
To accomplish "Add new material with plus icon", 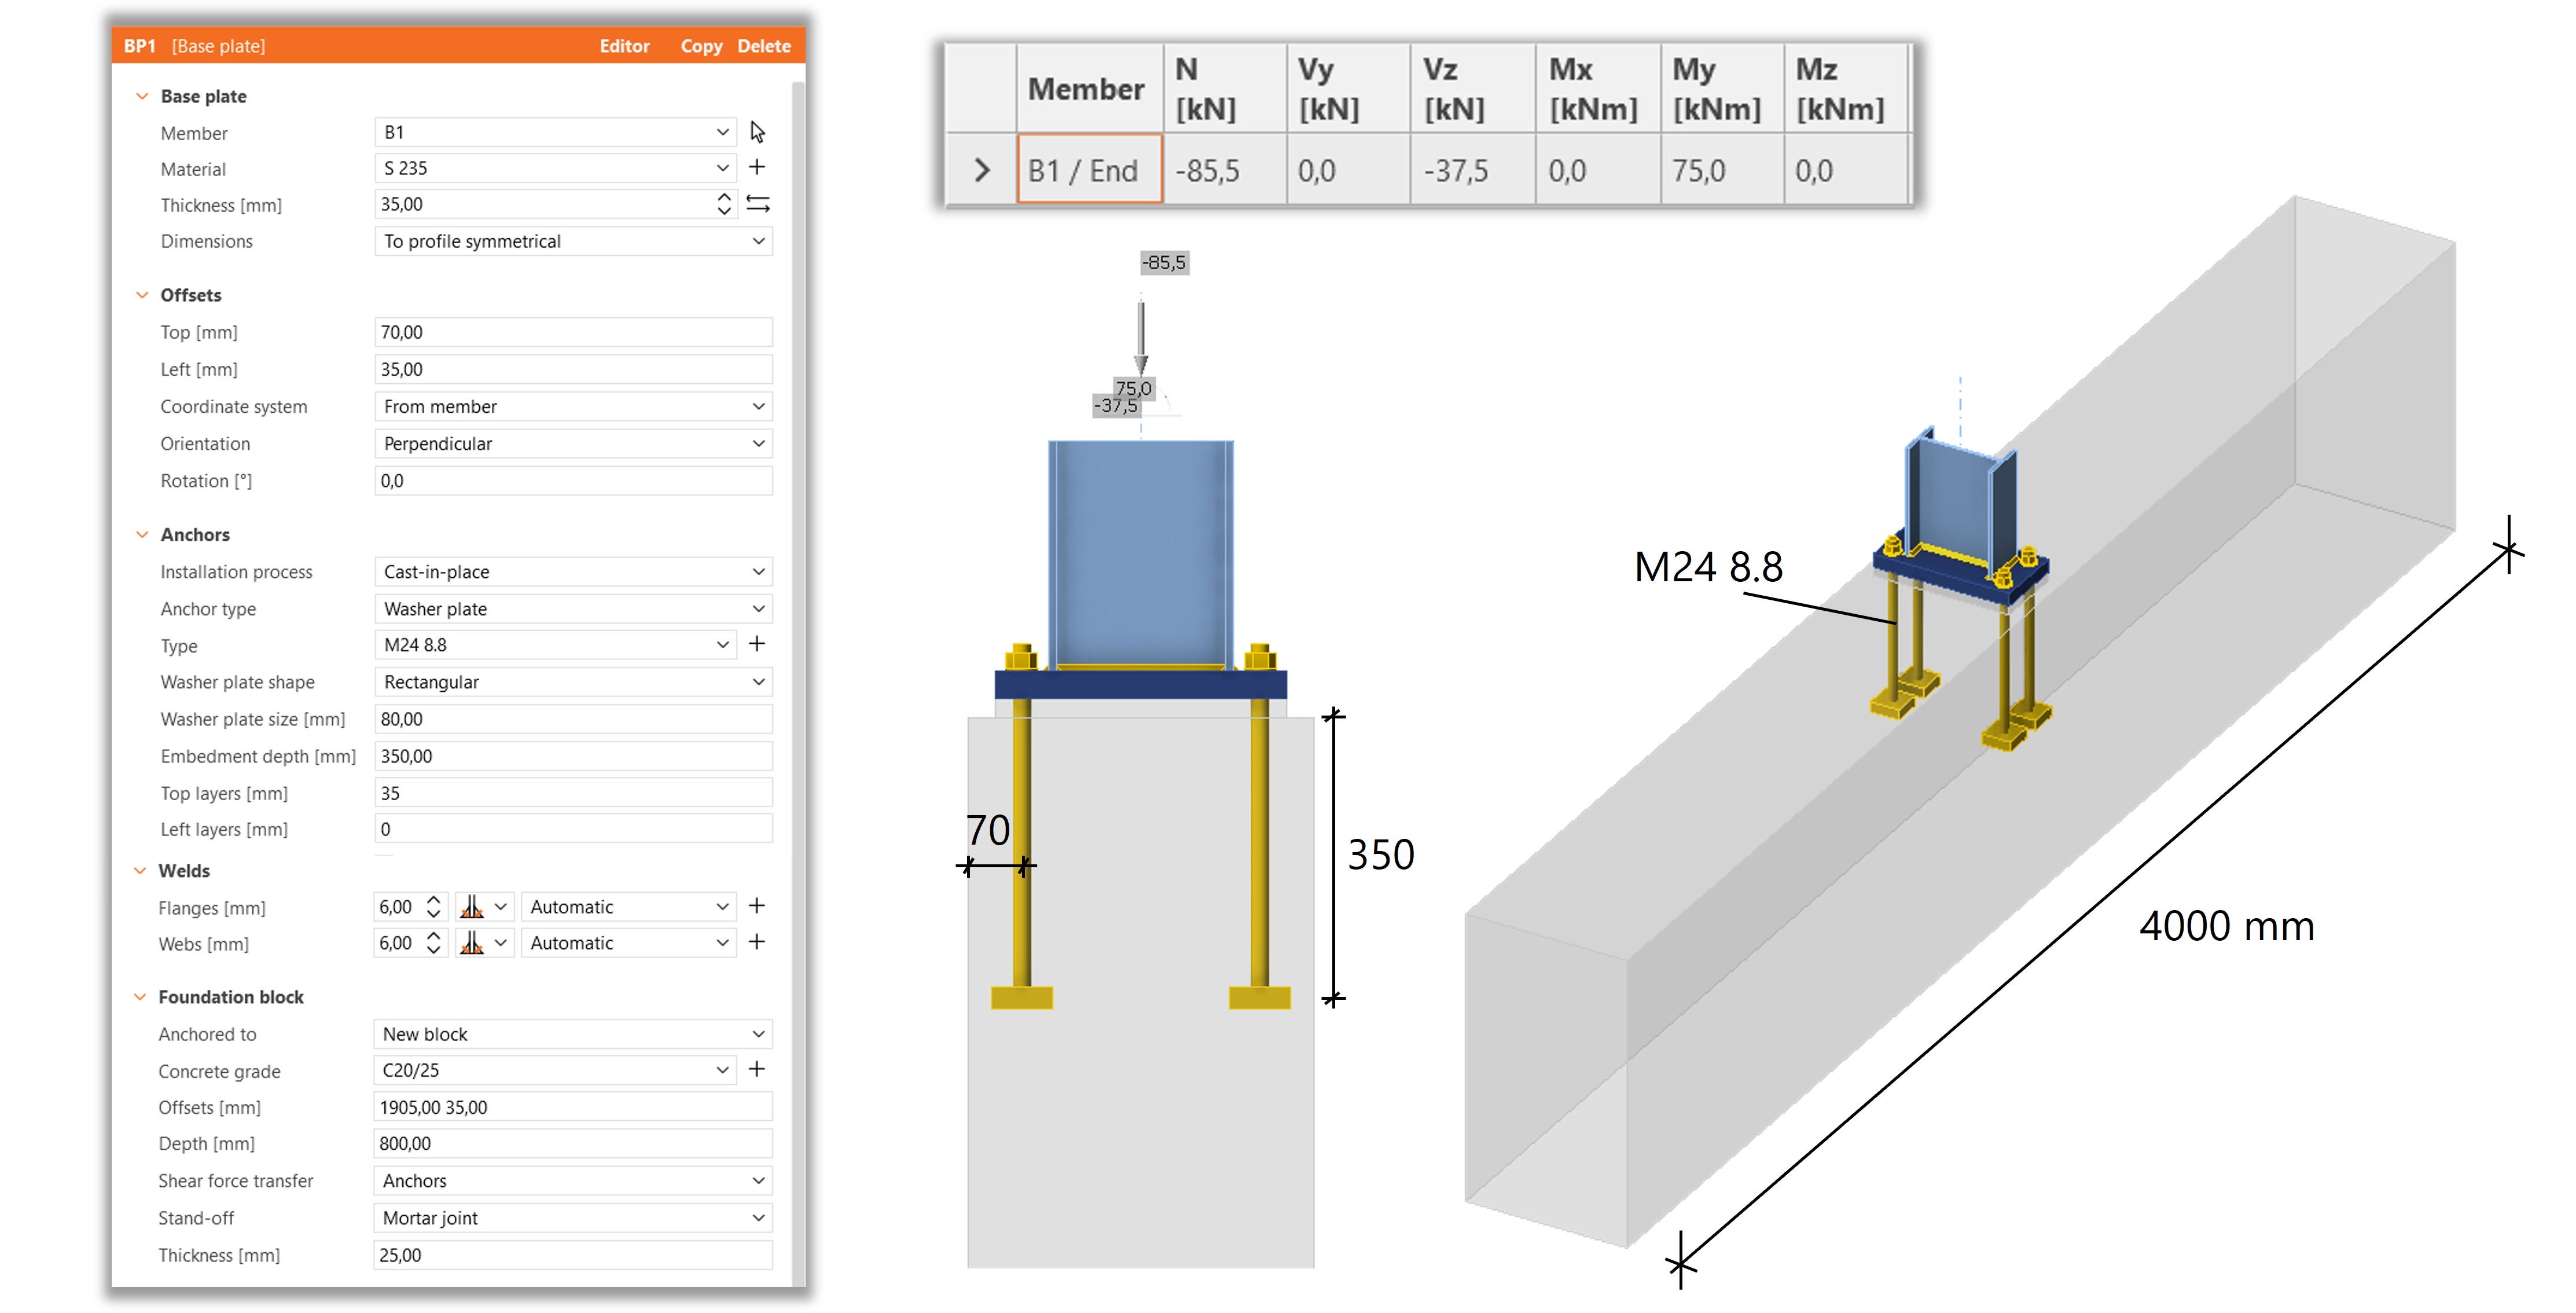I will (x=757, y=167).
